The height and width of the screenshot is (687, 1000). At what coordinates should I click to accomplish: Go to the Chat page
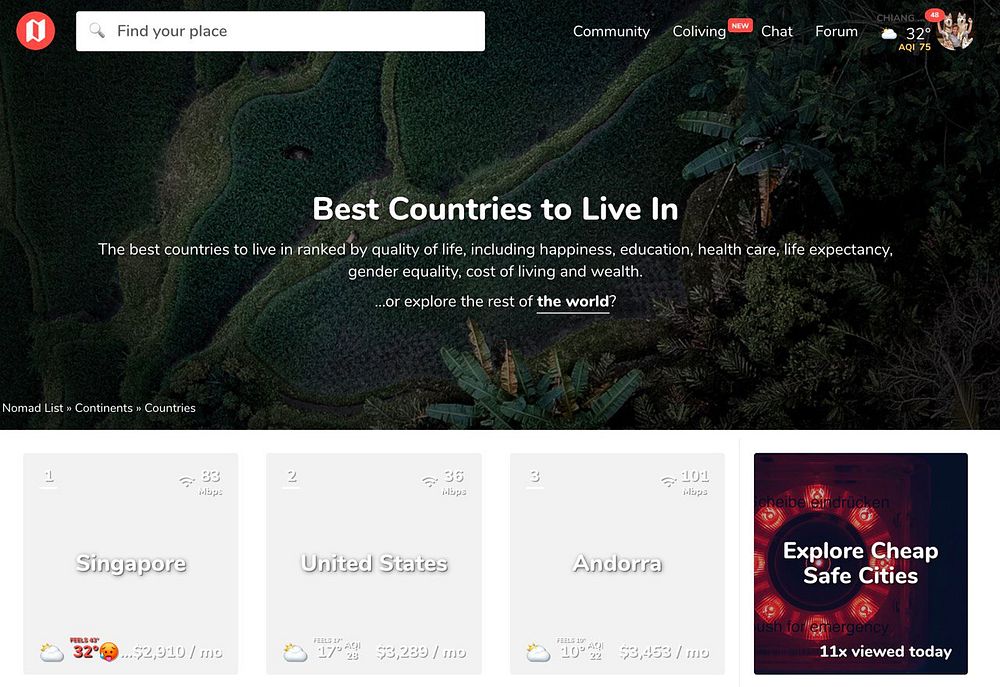tap(777, 31)
